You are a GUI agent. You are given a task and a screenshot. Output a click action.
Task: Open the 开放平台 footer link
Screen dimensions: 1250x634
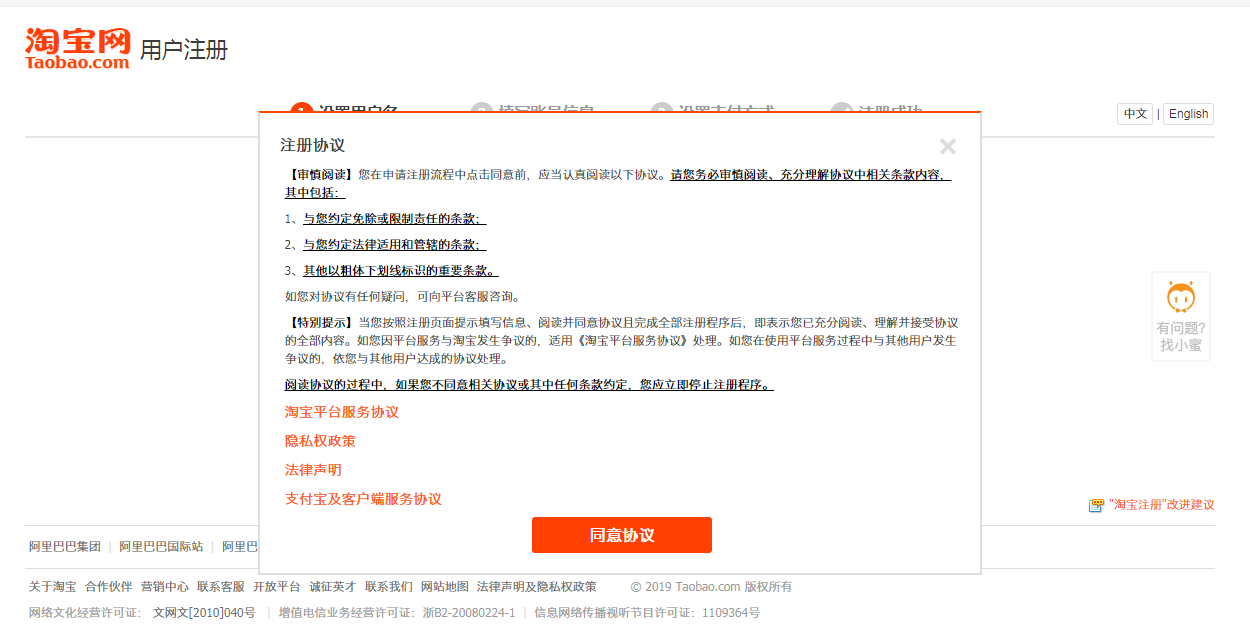pos(277,587)
